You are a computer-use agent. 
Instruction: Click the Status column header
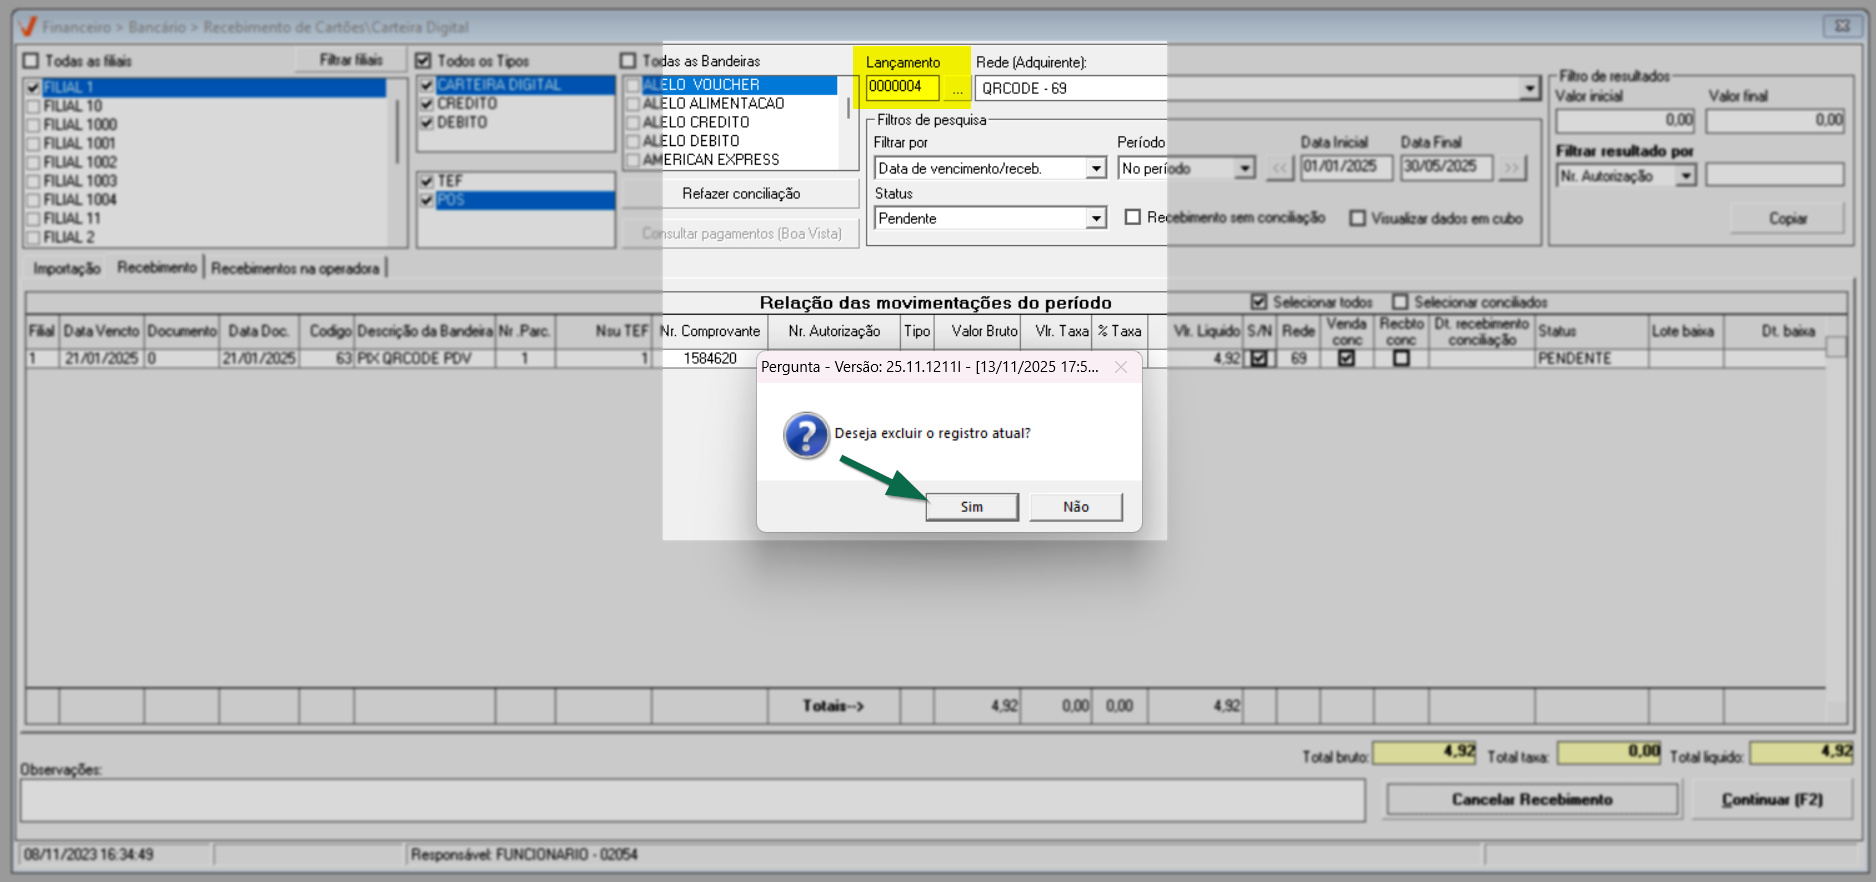coord(1591,331)
